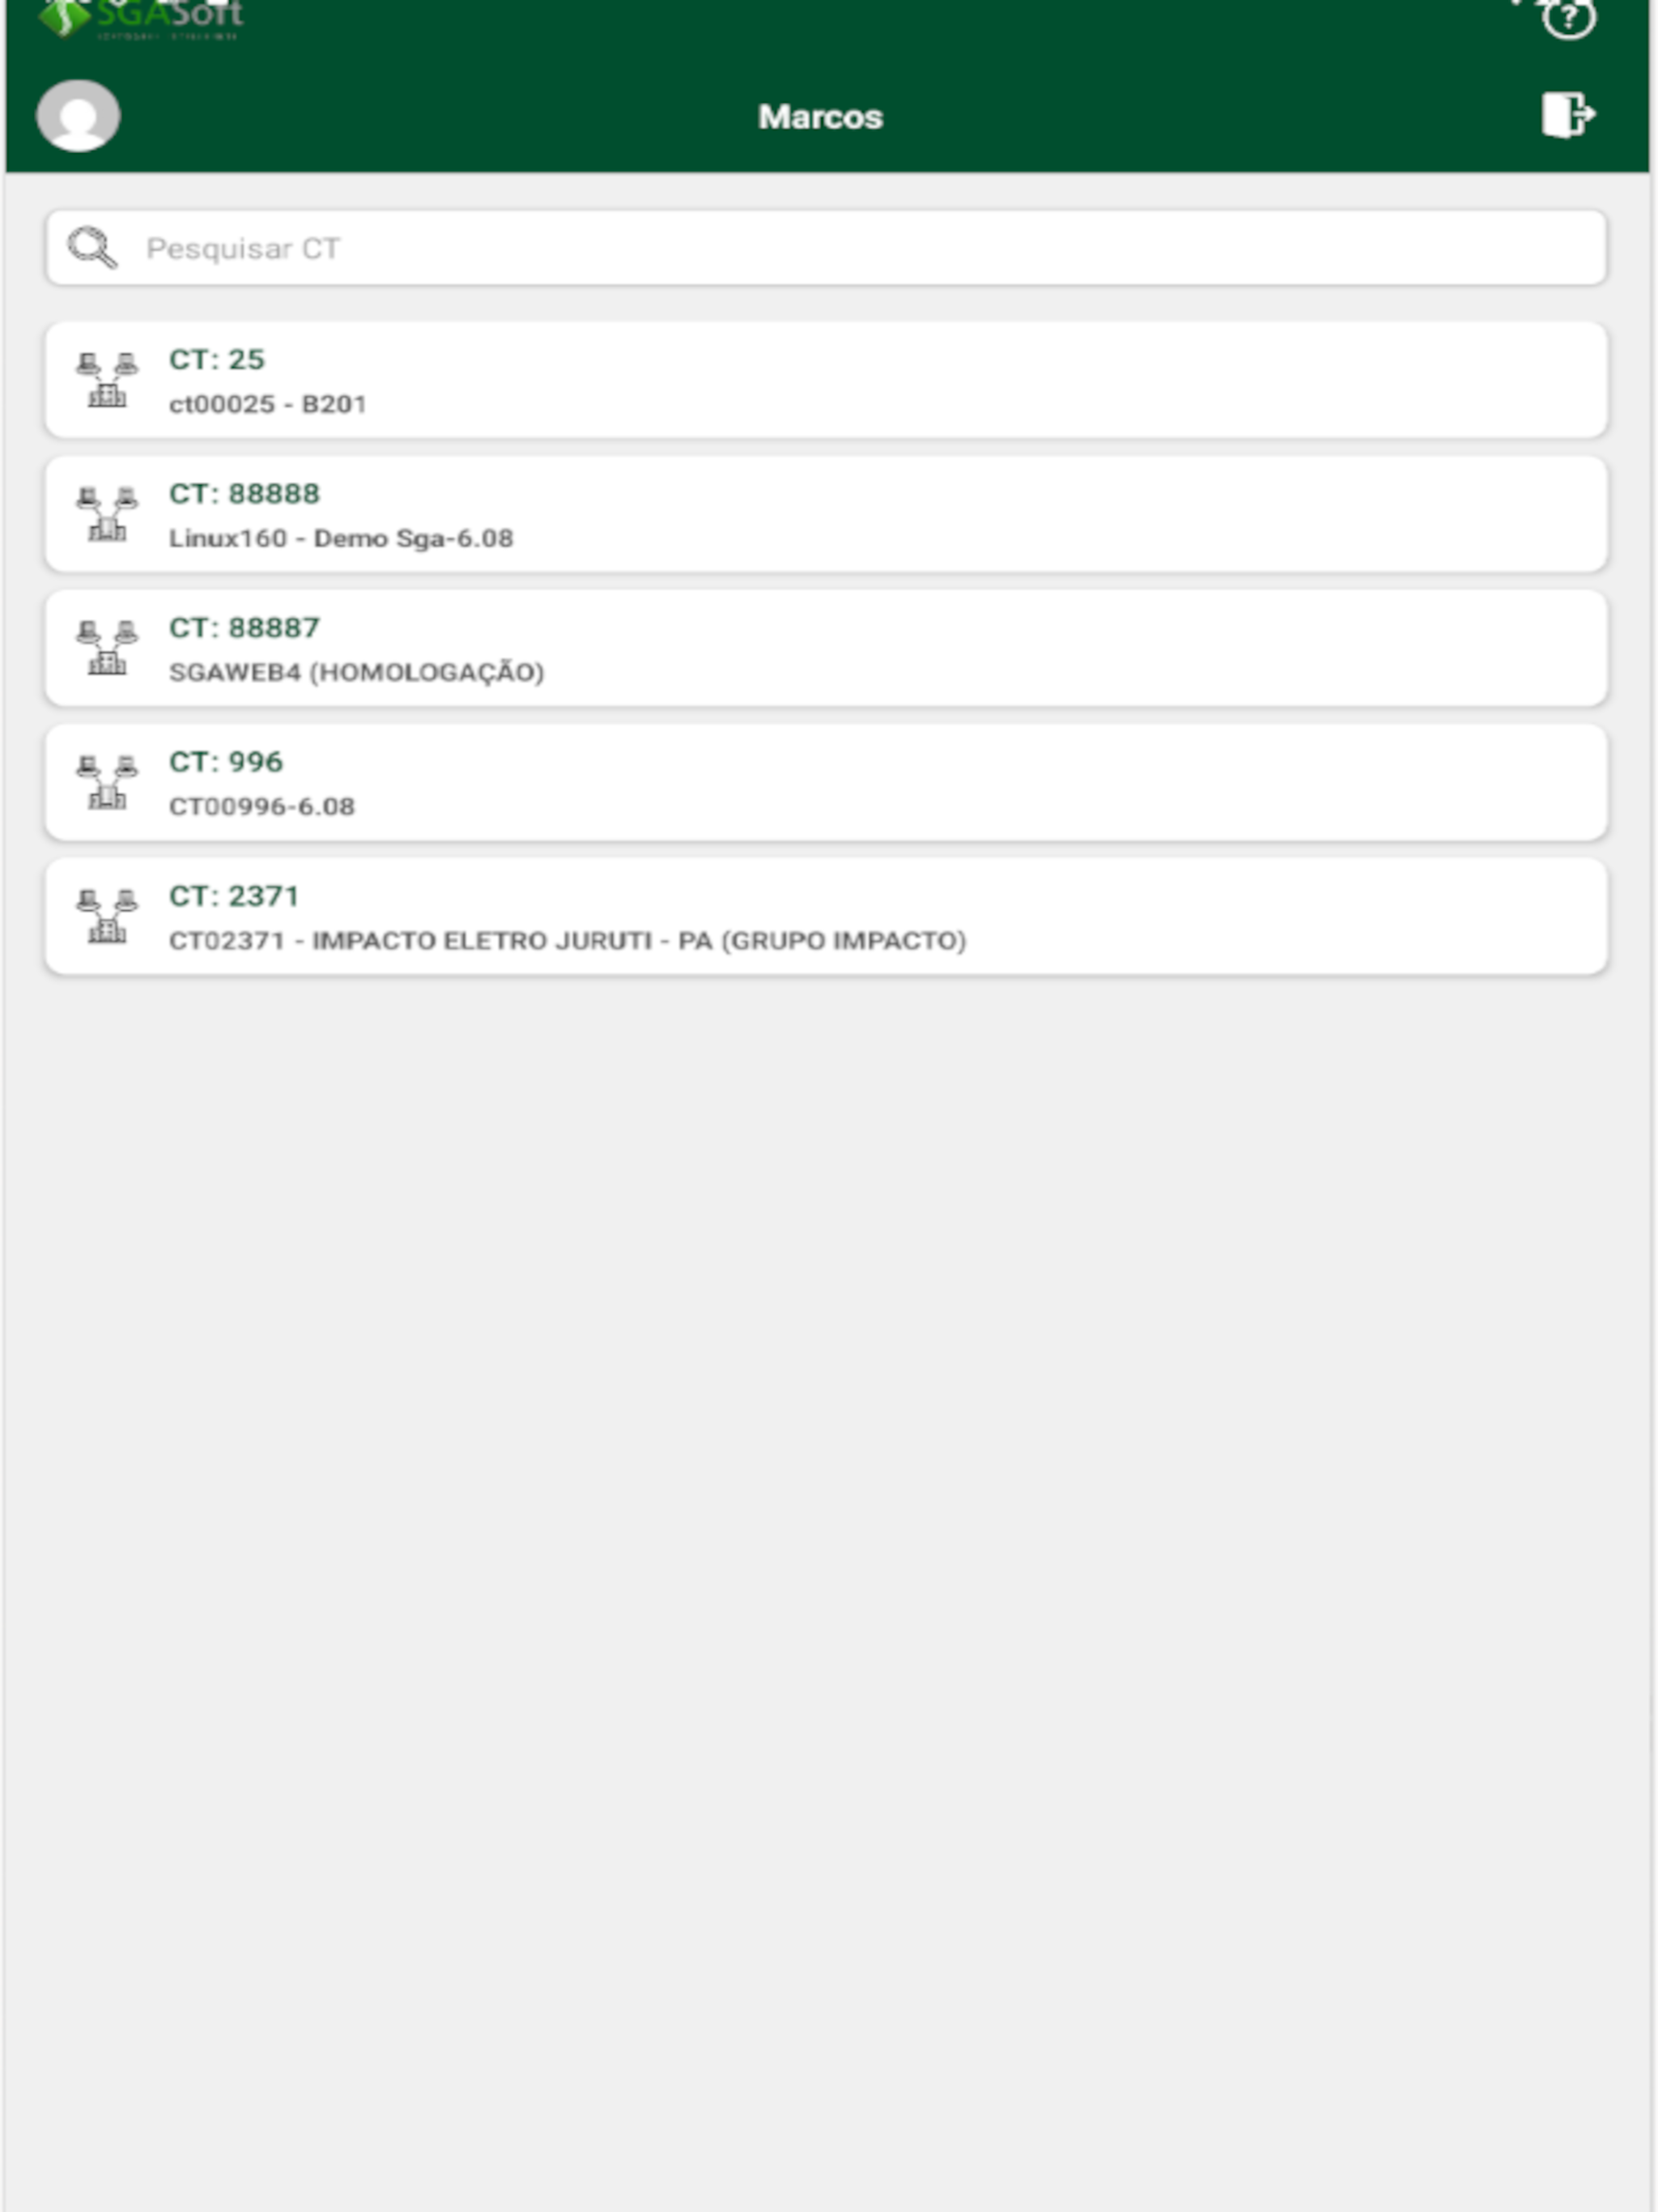Click network icon beside CT: 88888

[x=107, y=514]
